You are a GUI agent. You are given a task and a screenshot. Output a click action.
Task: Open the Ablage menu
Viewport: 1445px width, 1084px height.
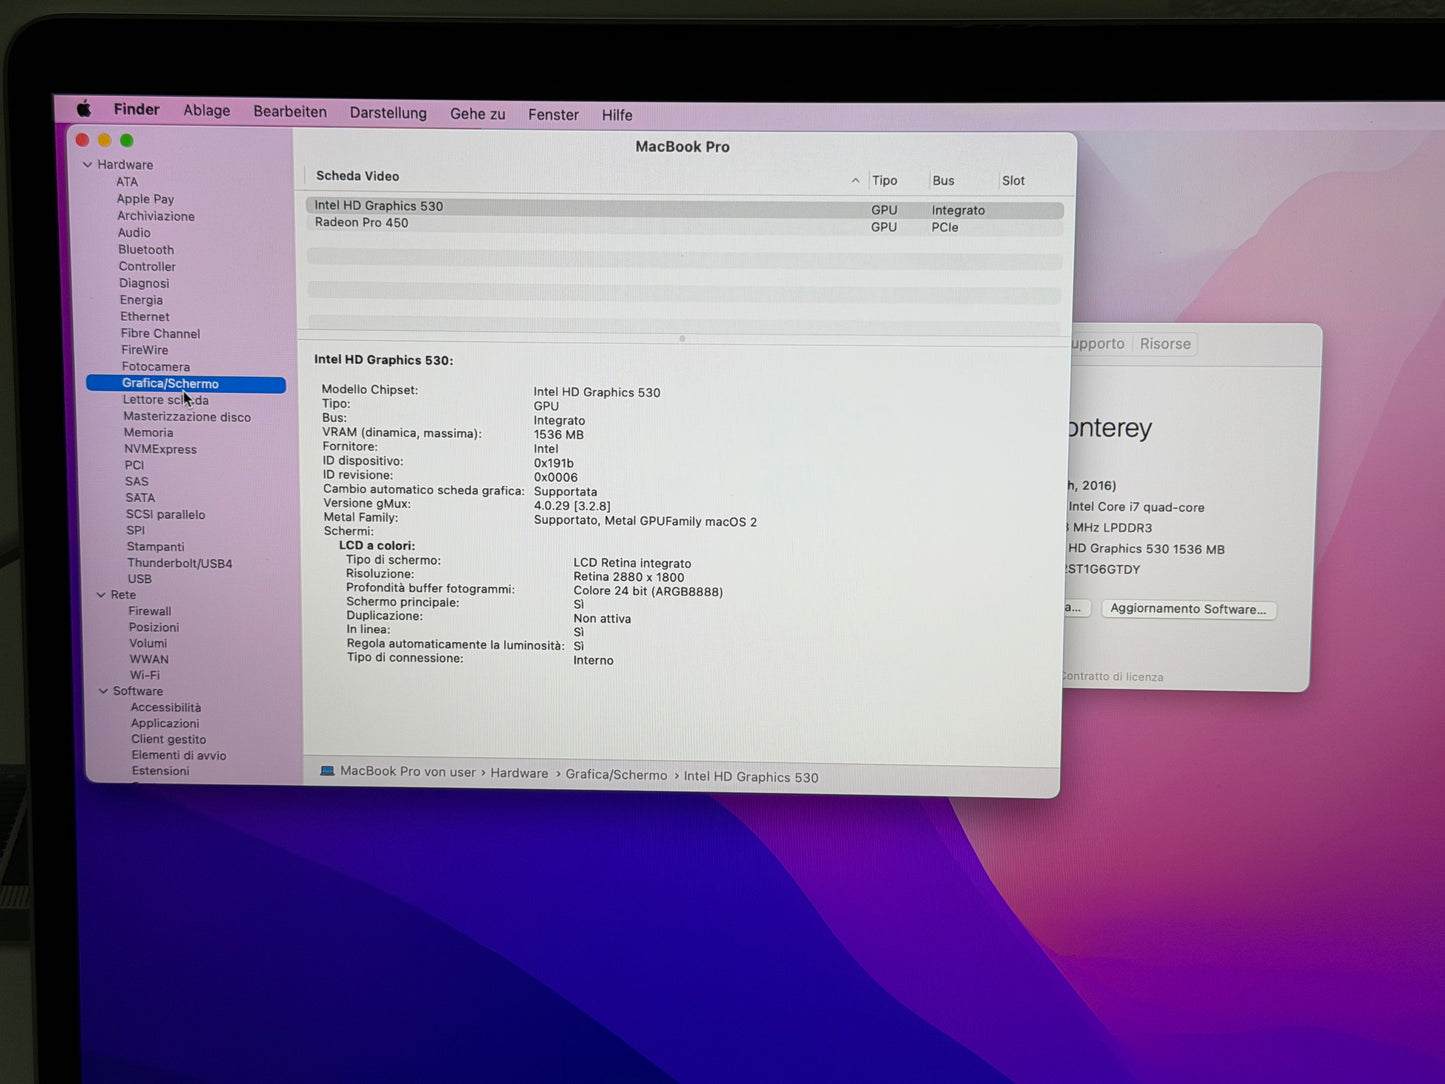[x=206, y=110]
